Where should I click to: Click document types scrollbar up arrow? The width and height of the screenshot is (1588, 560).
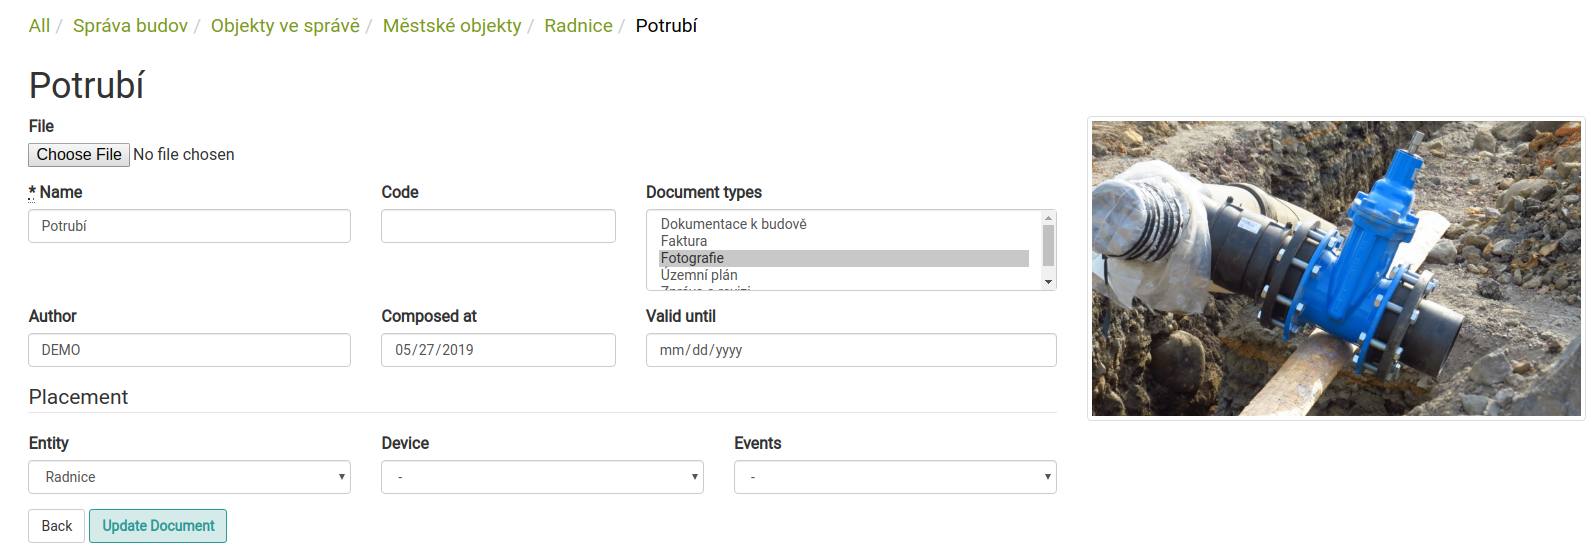click(x=1048, y=218)
